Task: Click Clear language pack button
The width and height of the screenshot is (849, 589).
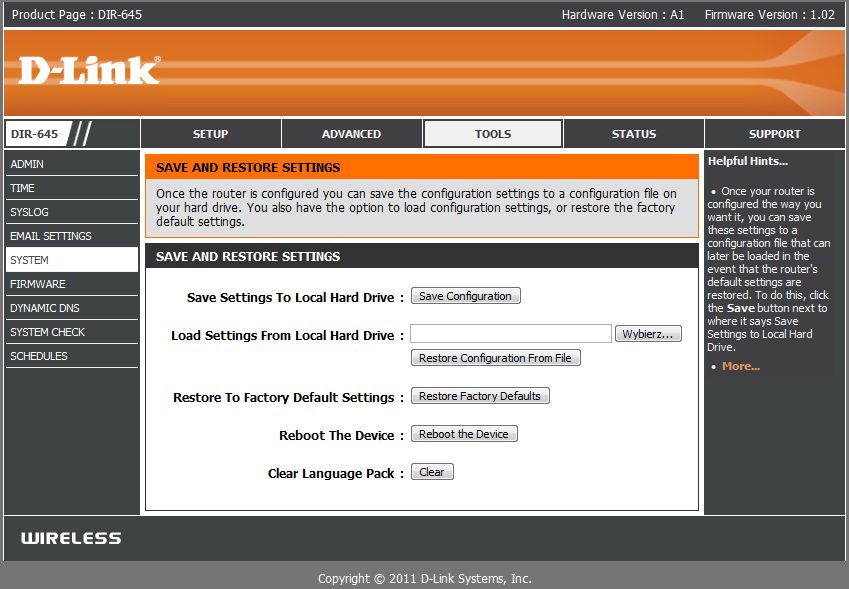Action: [432, 472]
